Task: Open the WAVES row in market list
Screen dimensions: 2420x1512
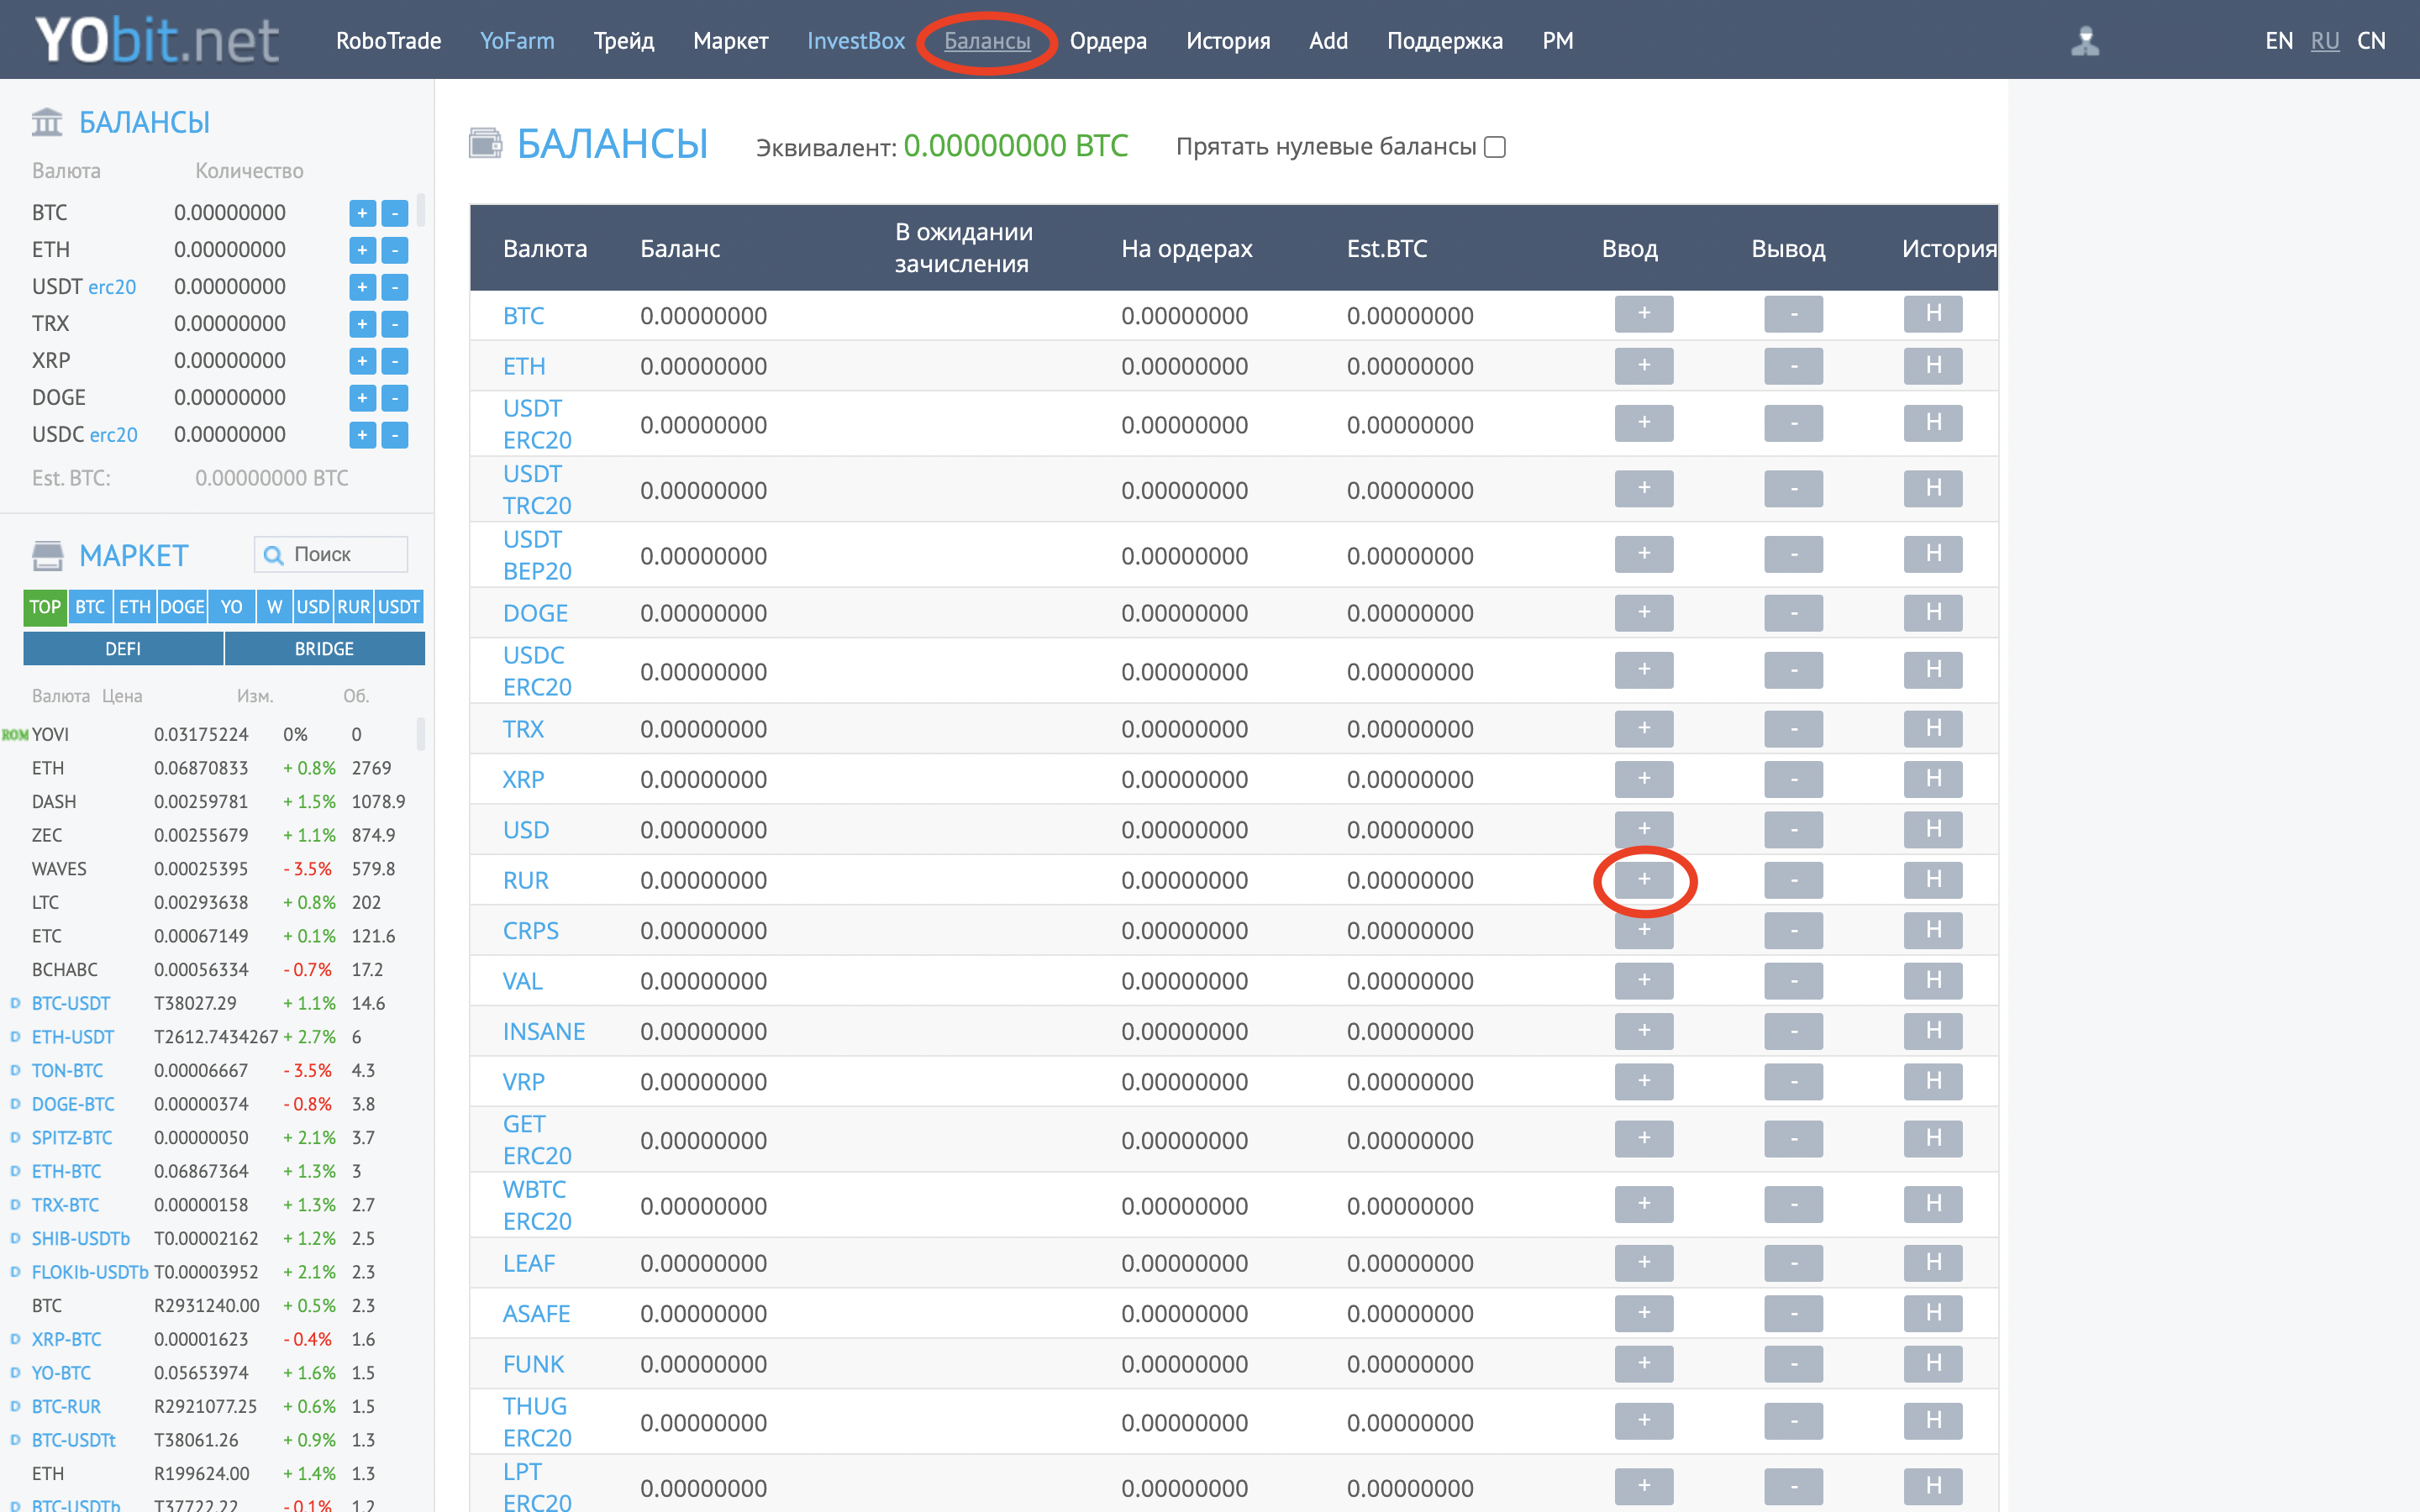Action: click(x=216, y=869)
